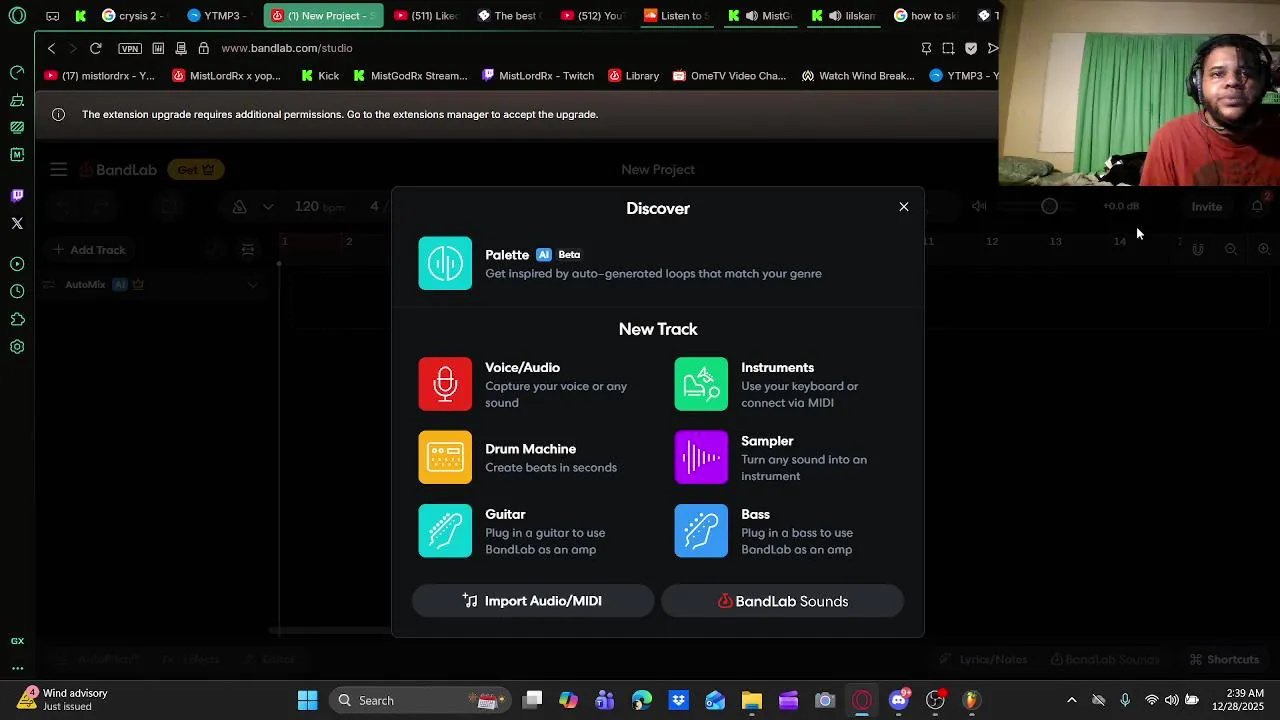Viewport: 1280px width, 720px height.
Task: Switch to the YTMP3 browser tab
Action: (220, 16)
